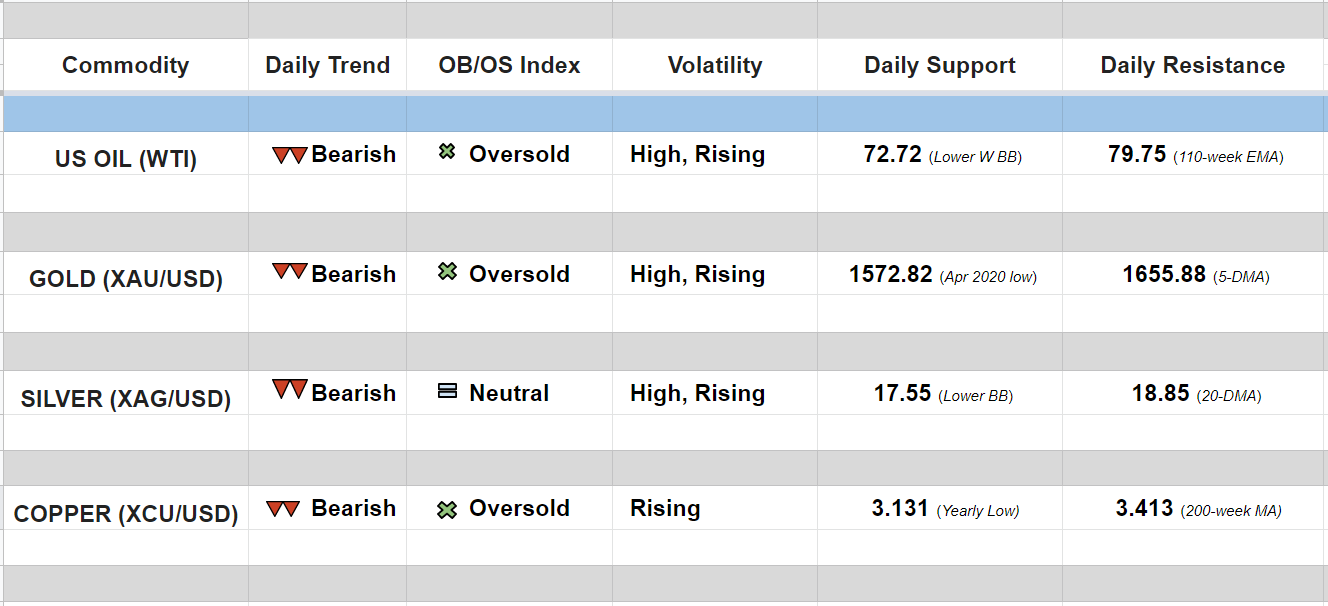The image size is (1328, 606).
Task: Click the oversold cross icon for Gold
Action: coord(447,272)
